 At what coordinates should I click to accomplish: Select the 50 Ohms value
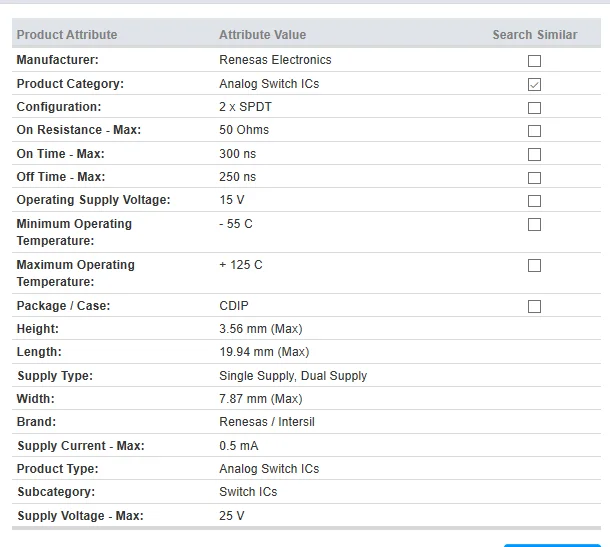[244, 130]
